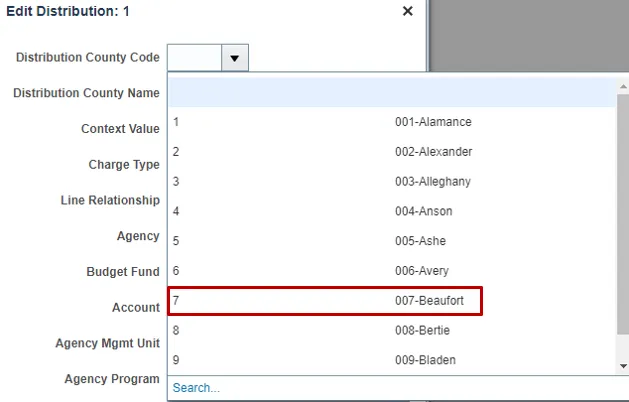Viewport: 629px width, 402px height.
Task: Click the Distribution County Name label
Action: pos(86,93)
